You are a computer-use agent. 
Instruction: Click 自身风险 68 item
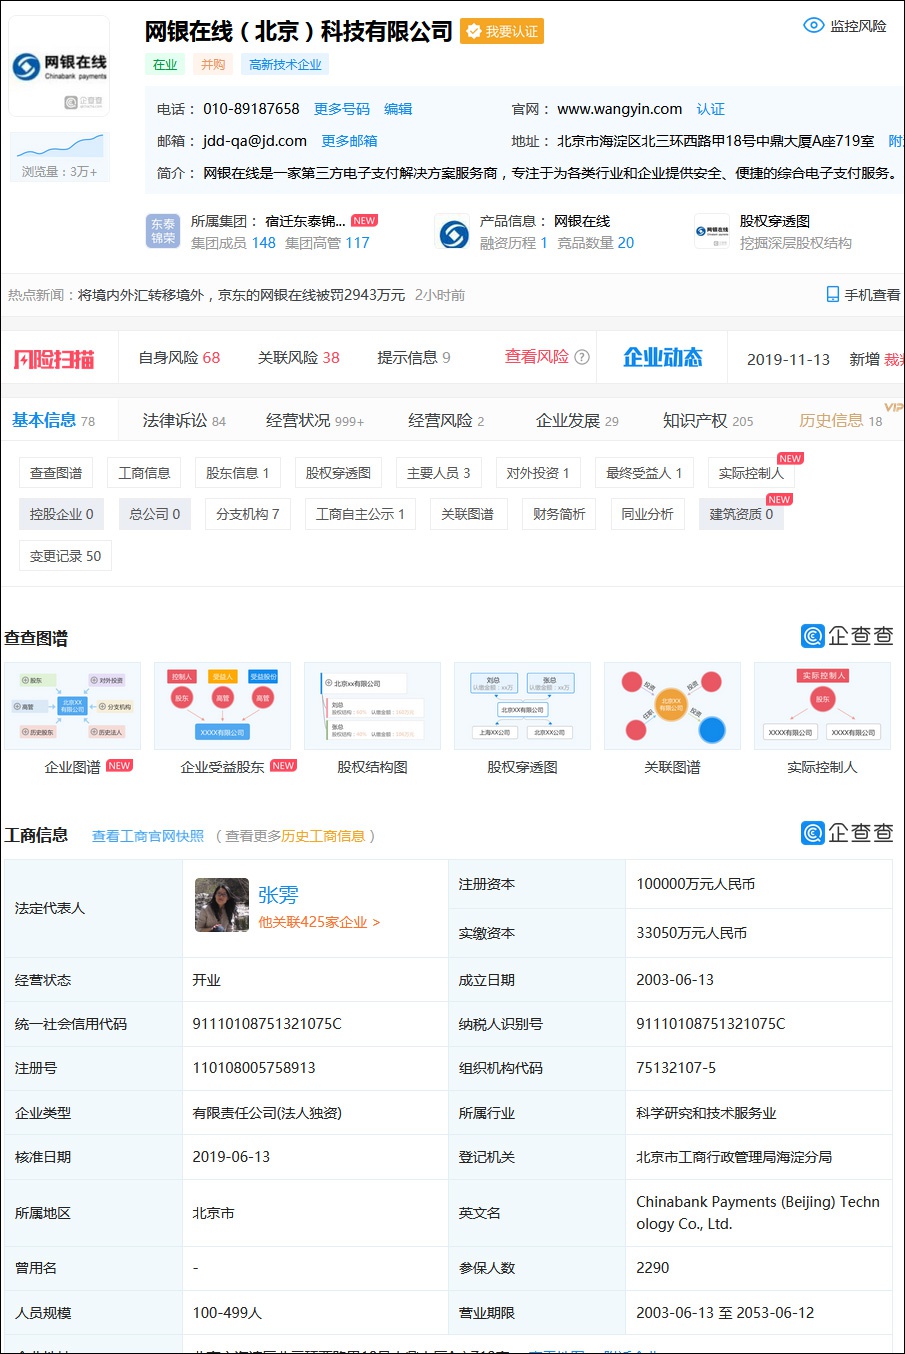179,357
